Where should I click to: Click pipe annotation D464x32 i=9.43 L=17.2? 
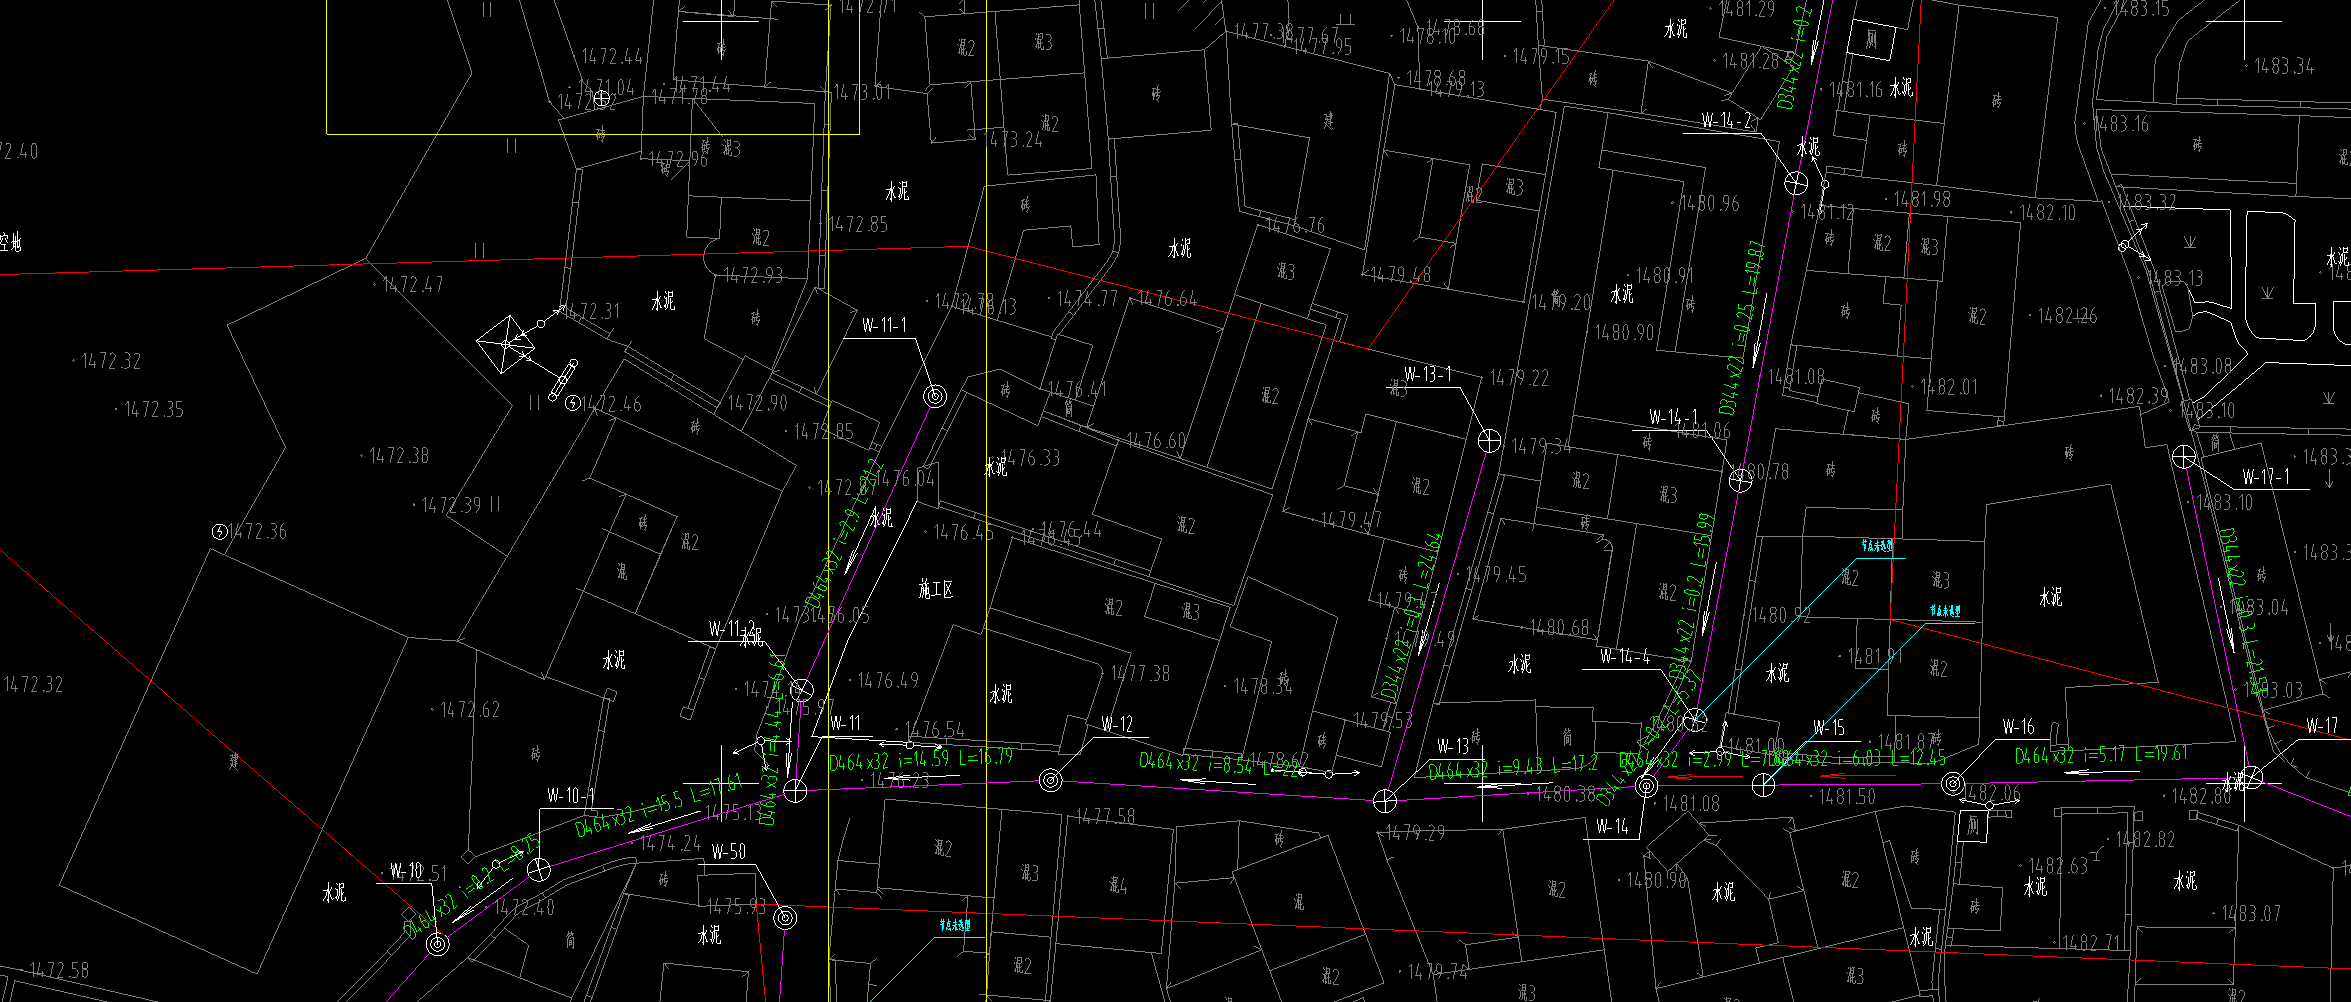tap(1513, 768)
